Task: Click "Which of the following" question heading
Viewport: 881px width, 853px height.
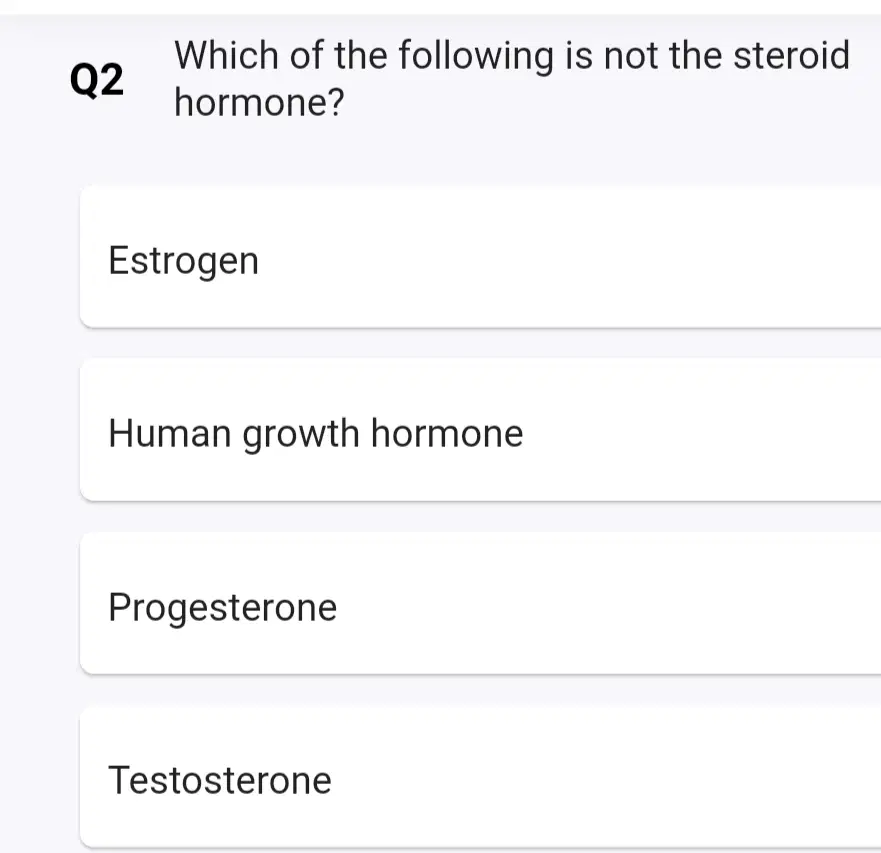Action: [x=364, y=56]
